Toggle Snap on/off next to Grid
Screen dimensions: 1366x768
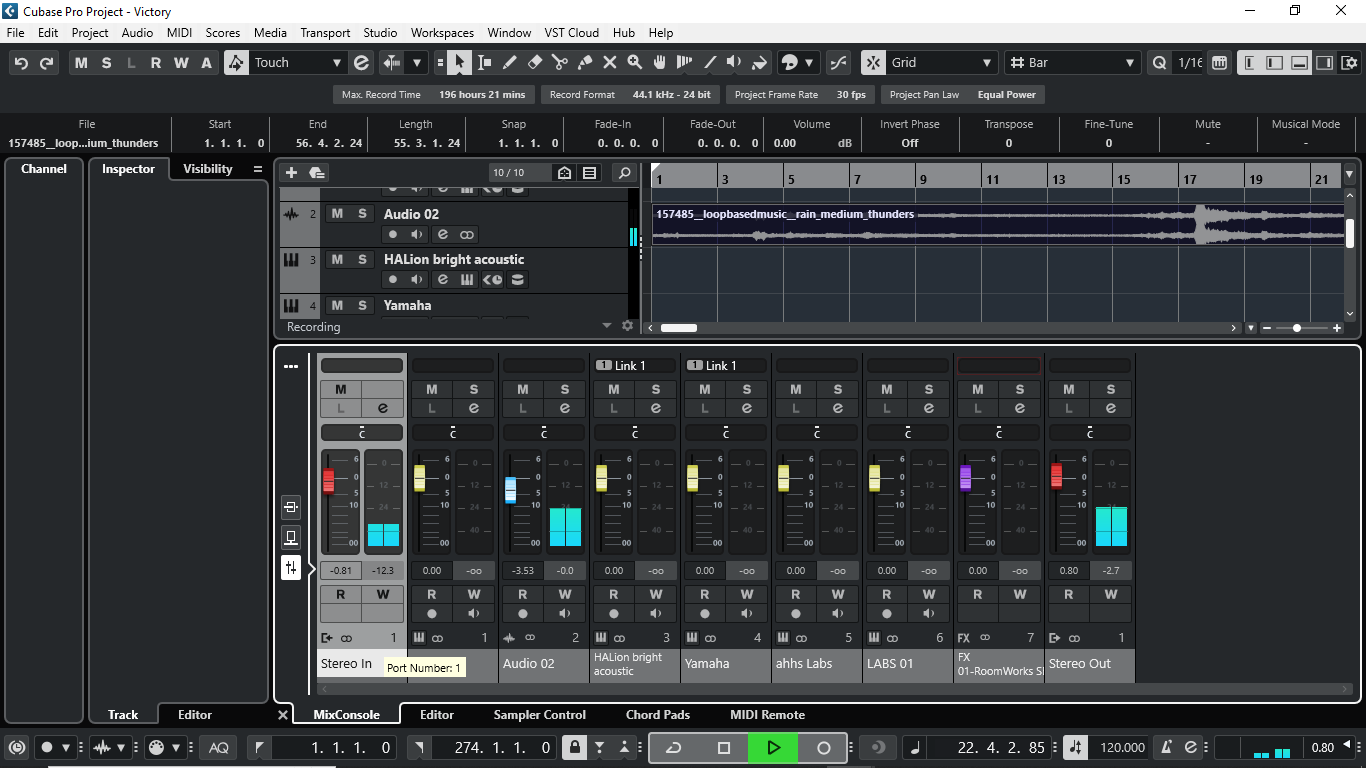click(x=874, y=63)
